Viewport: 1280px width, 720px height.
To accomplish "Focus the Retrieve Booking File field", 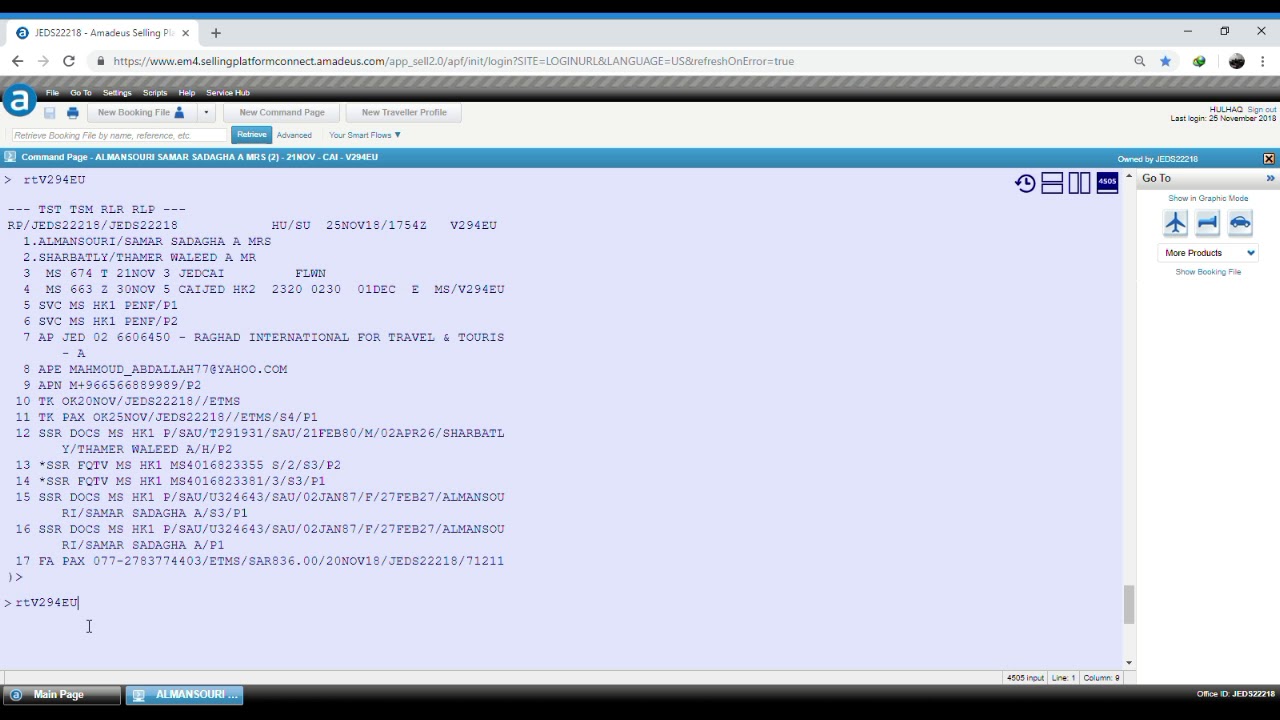I will coord(119,135).
